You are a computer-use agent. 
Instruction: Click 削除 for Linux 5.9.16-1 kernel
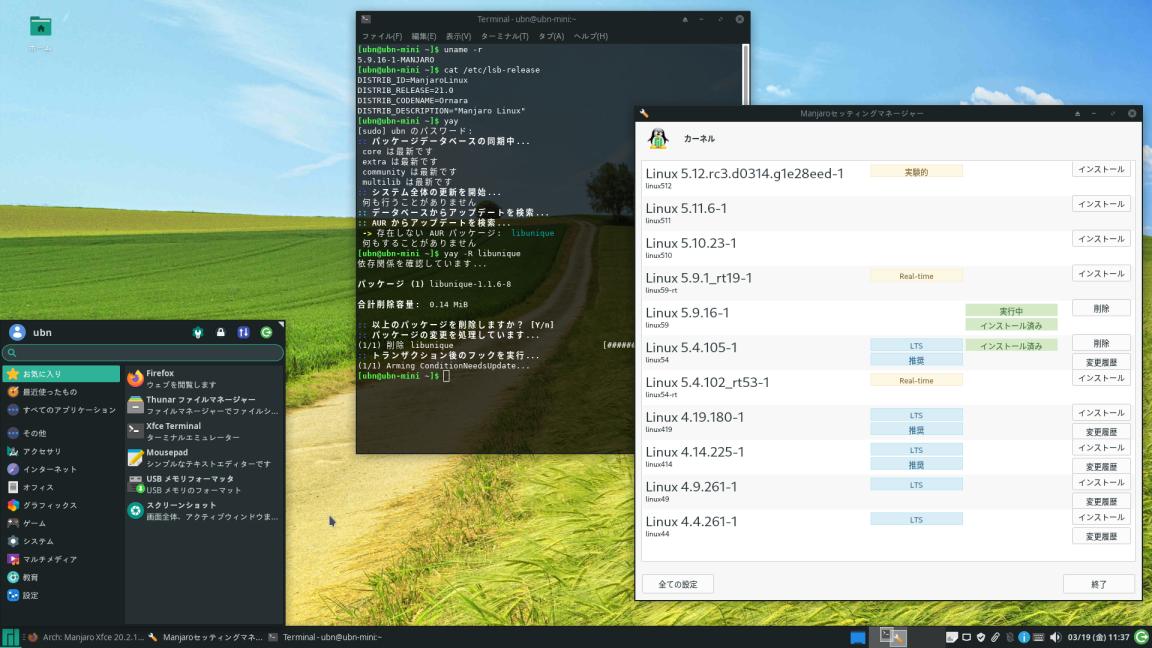(x=1101, y=309)
